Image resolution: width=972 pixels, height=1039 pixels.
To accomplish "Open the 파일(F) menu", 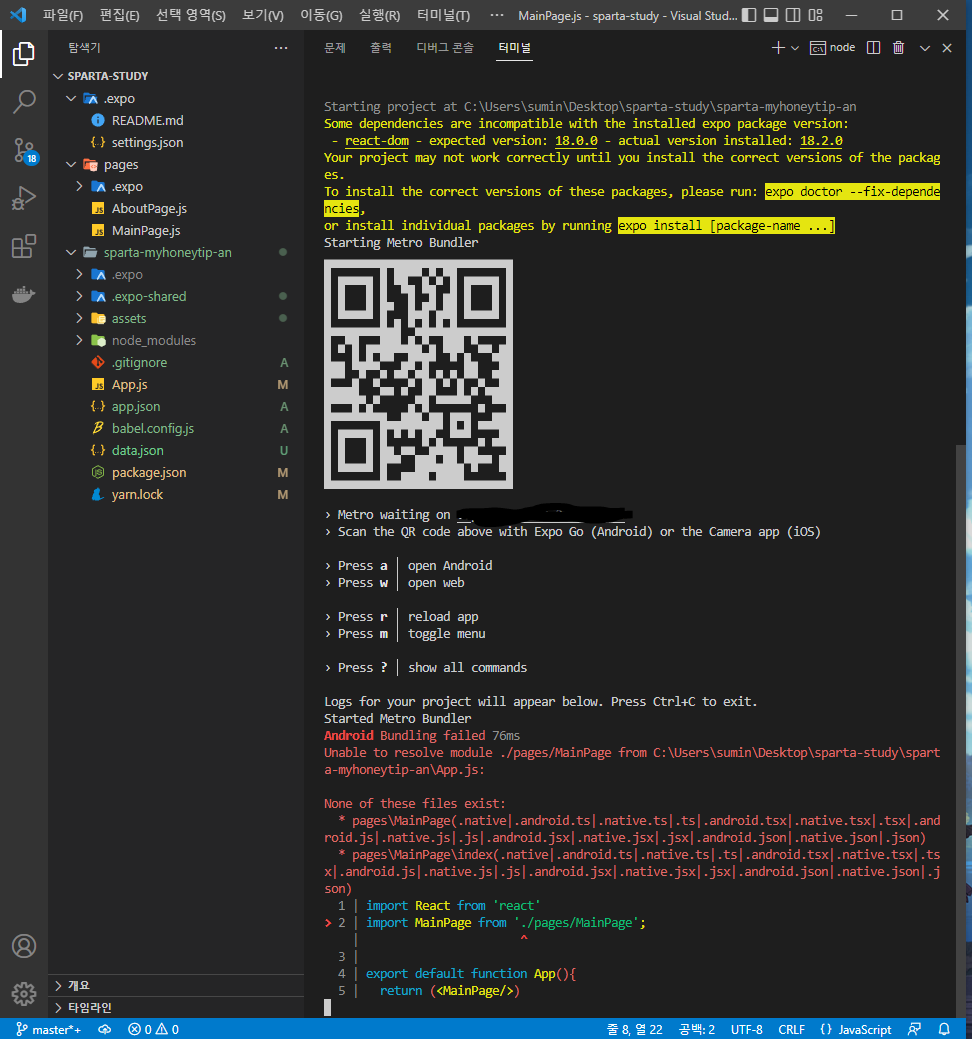I will (63, 15).
